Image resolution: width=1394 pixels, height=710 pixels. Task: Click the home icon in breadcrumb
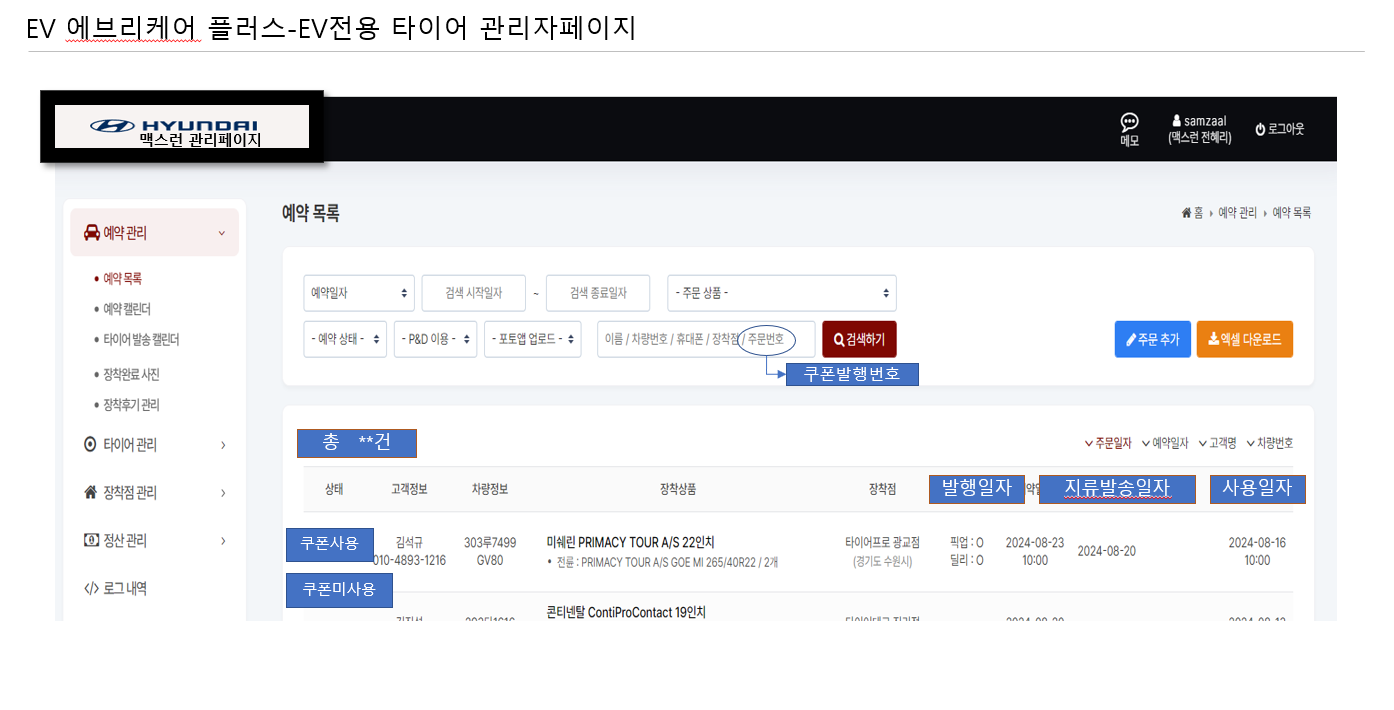tap(1187, 213)
